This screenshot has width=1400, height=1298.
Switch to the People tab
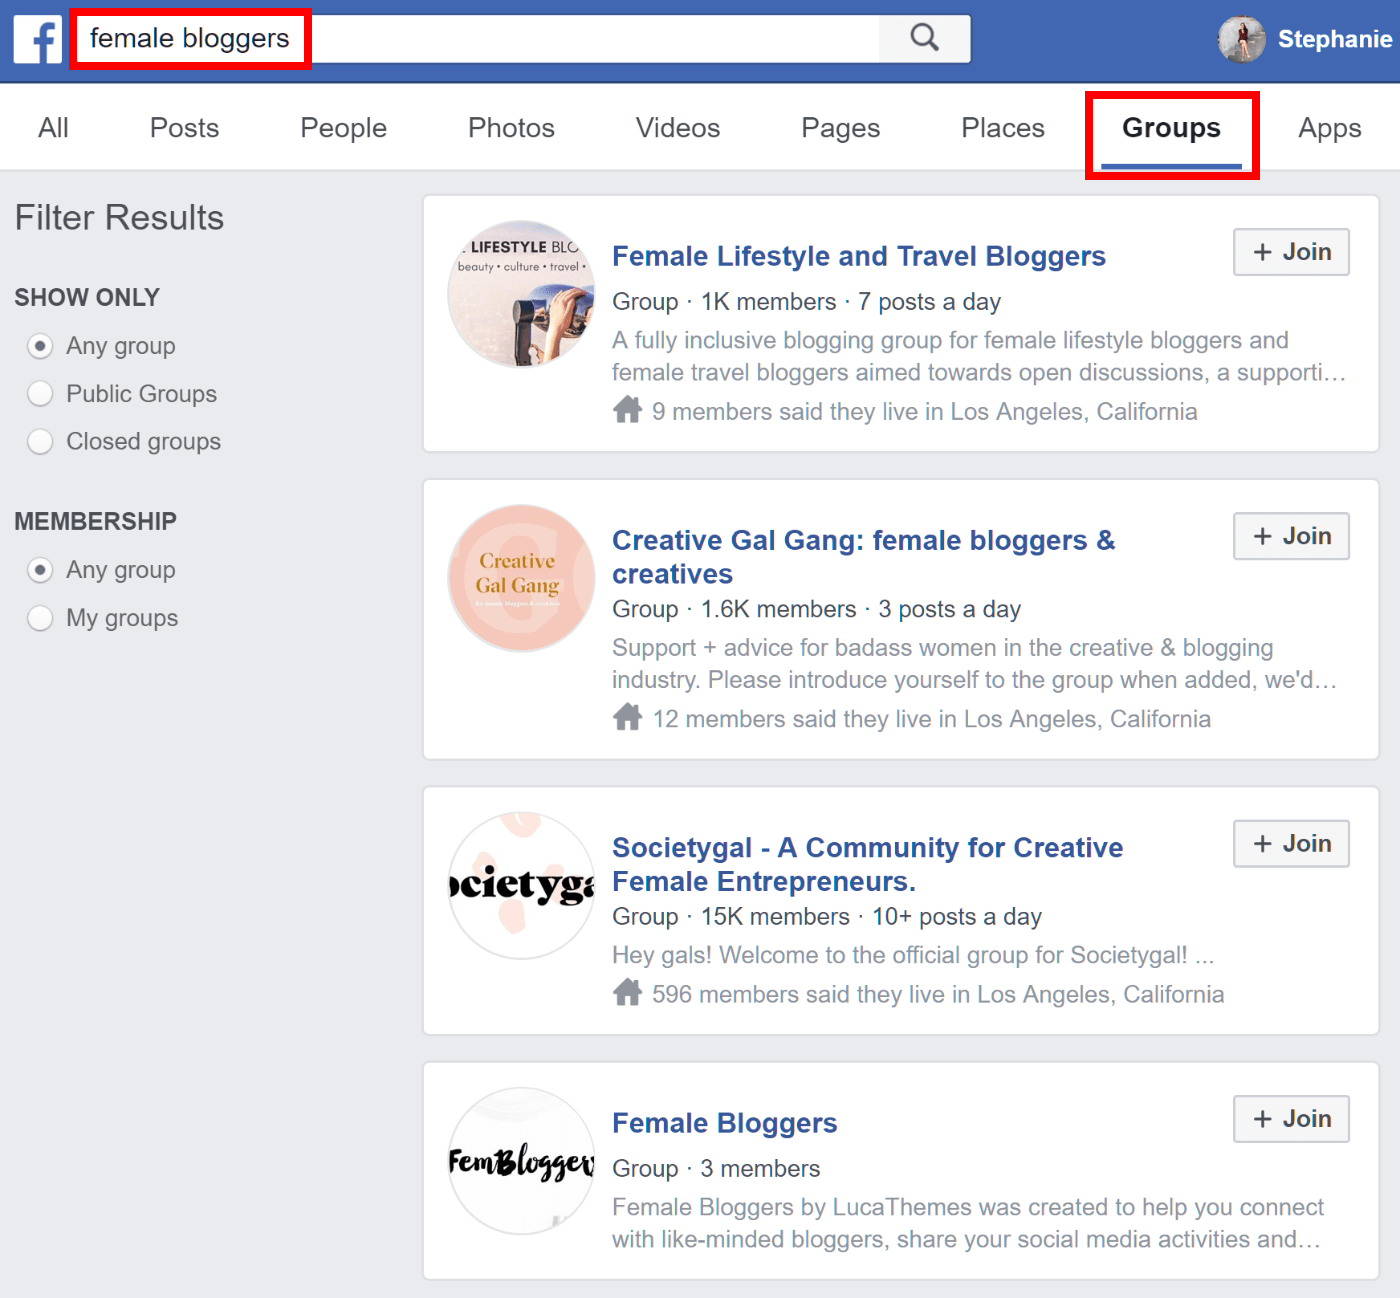[343, 128]
